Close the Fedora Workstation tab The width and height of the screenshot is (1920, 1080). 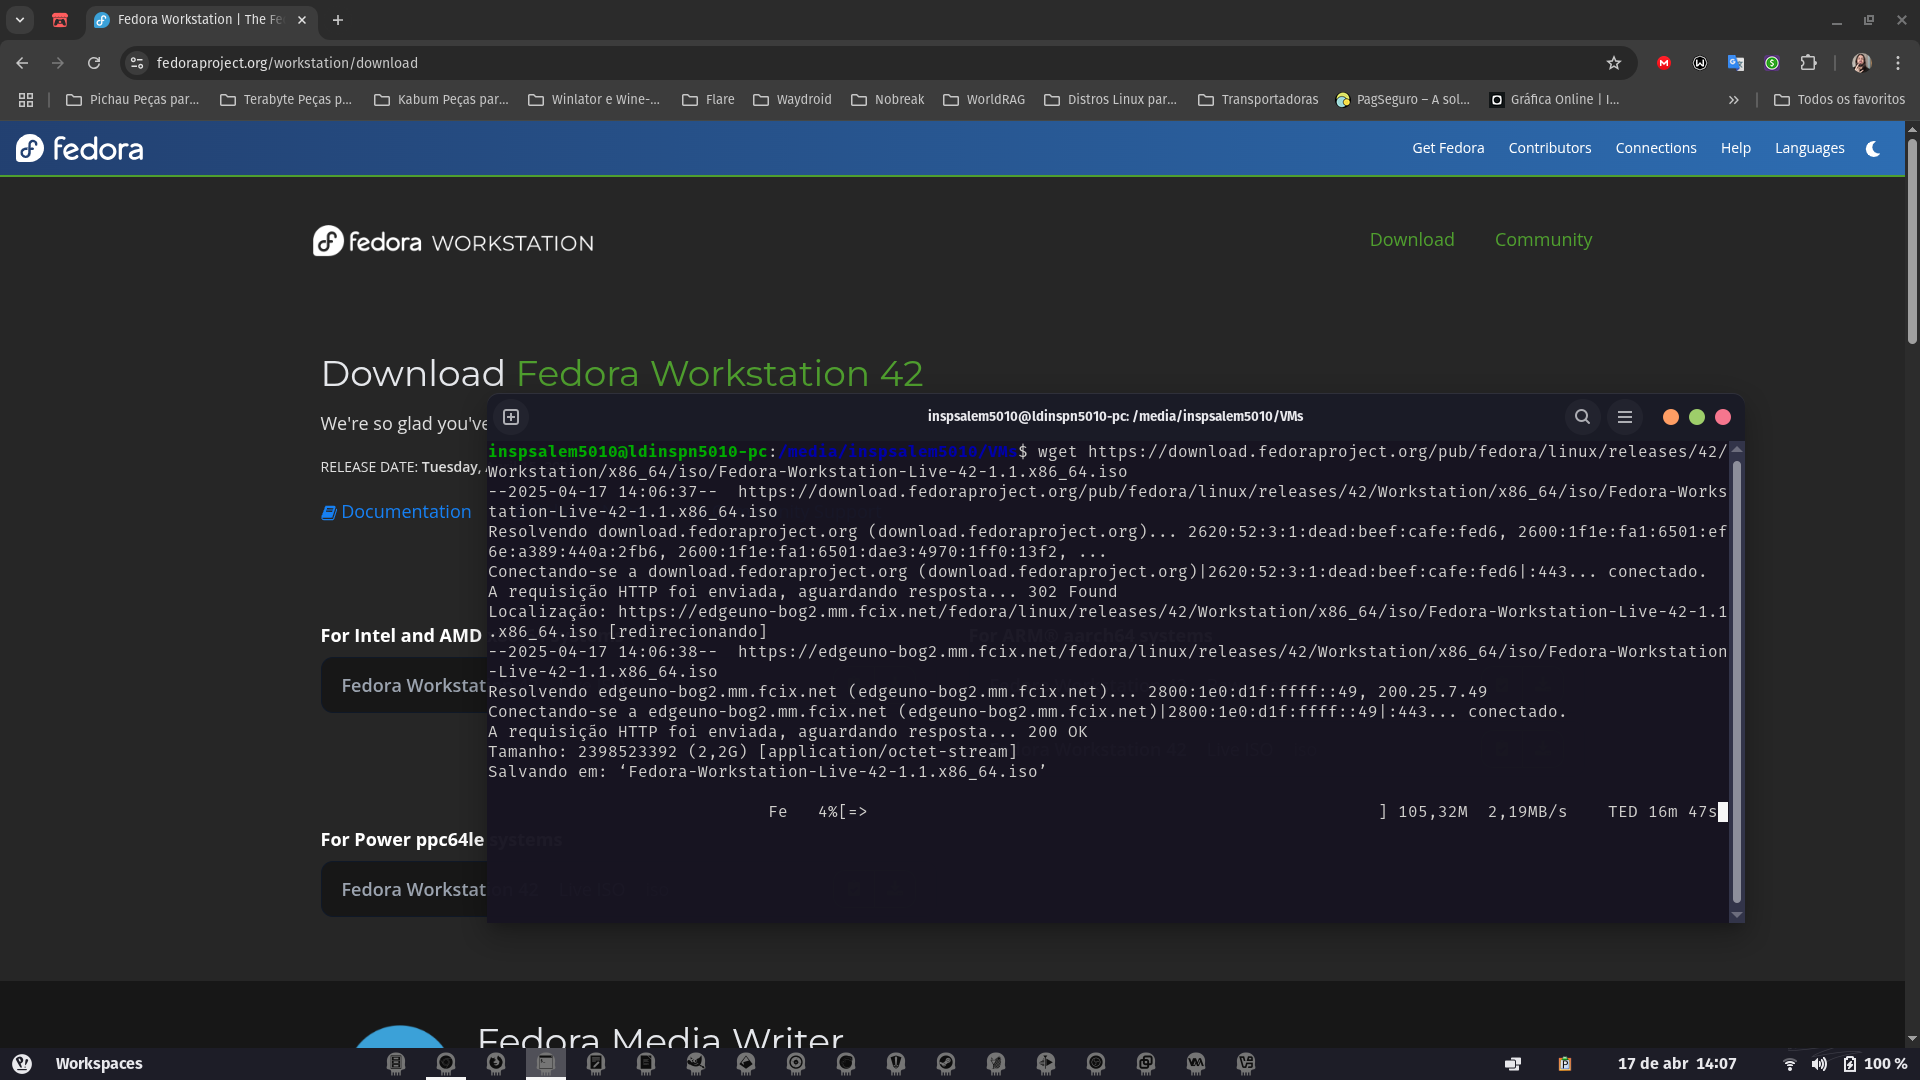302,20
